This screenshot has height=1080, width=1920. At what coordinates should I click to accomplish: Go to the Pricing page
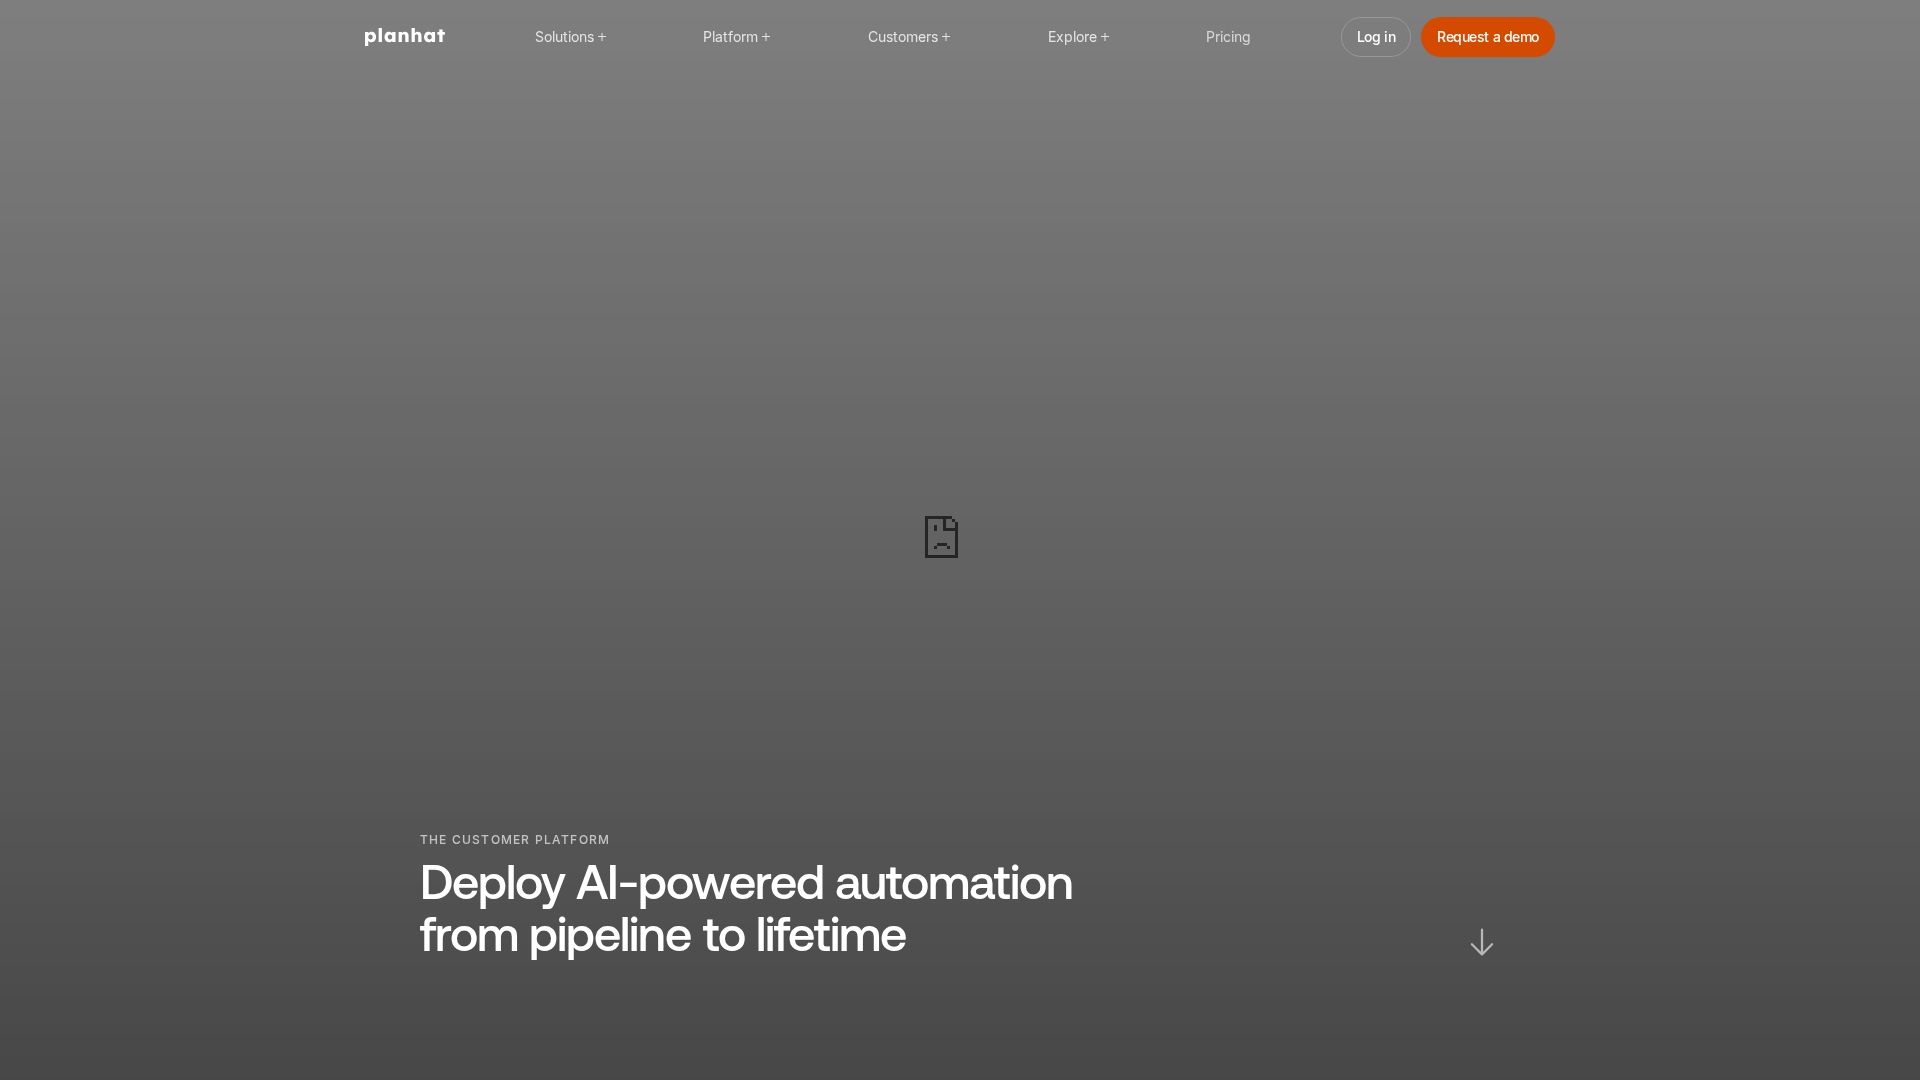[x=1228, y=37]
